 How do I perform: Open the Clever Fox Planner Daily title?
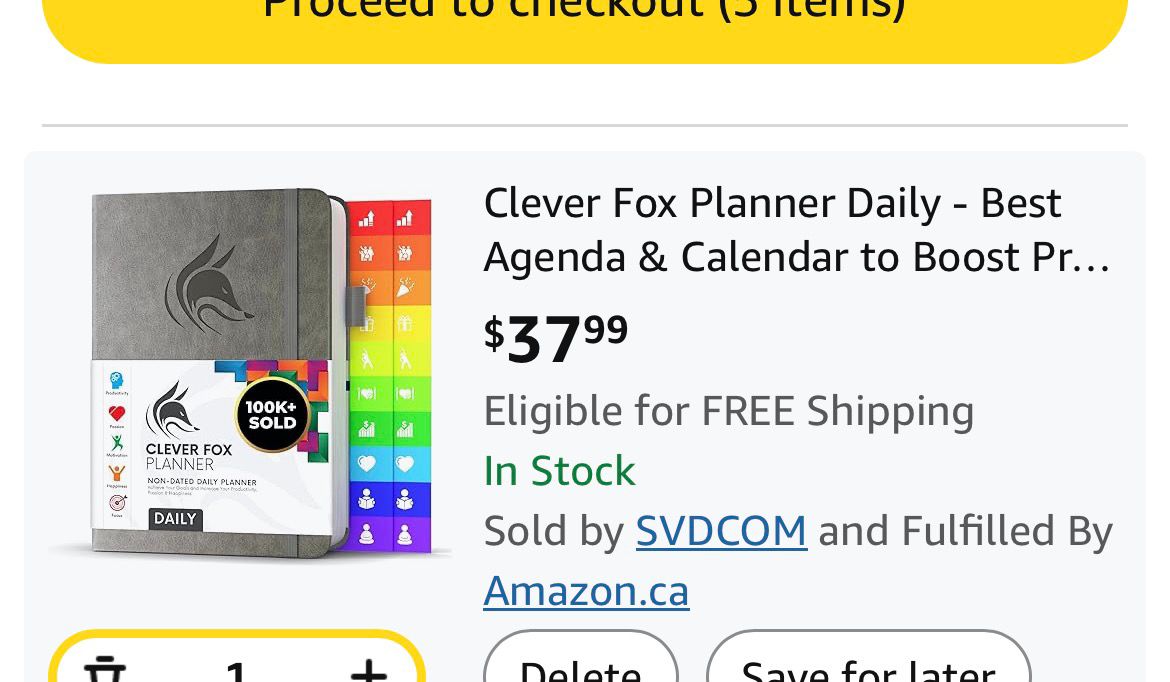pos(796,230)
